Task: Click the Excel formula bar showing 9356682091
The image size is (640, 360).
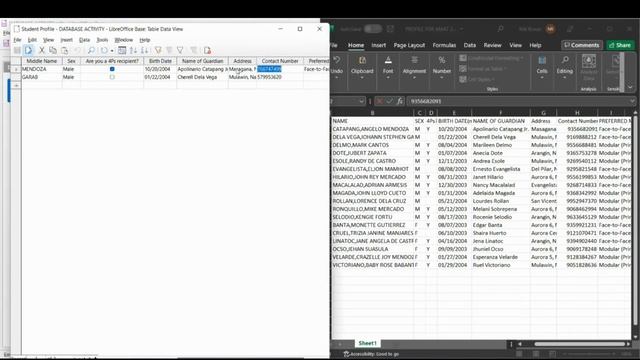Action: click(x=518, y=101)
